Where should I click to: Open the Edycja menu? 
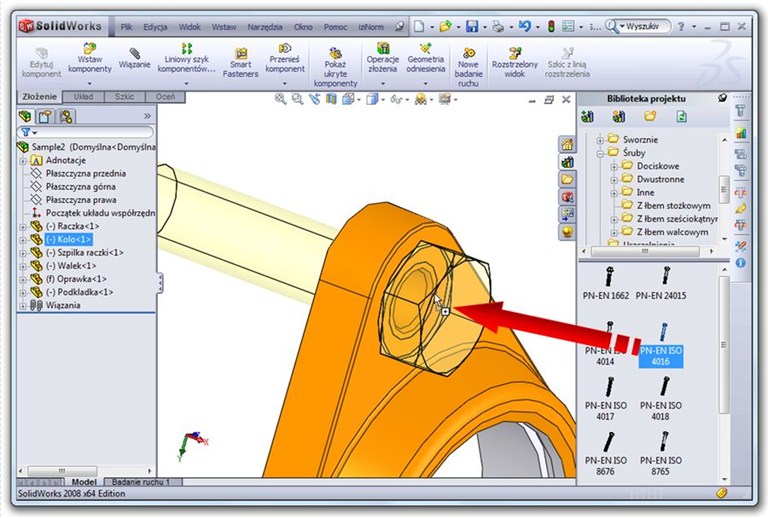point(155,27)
